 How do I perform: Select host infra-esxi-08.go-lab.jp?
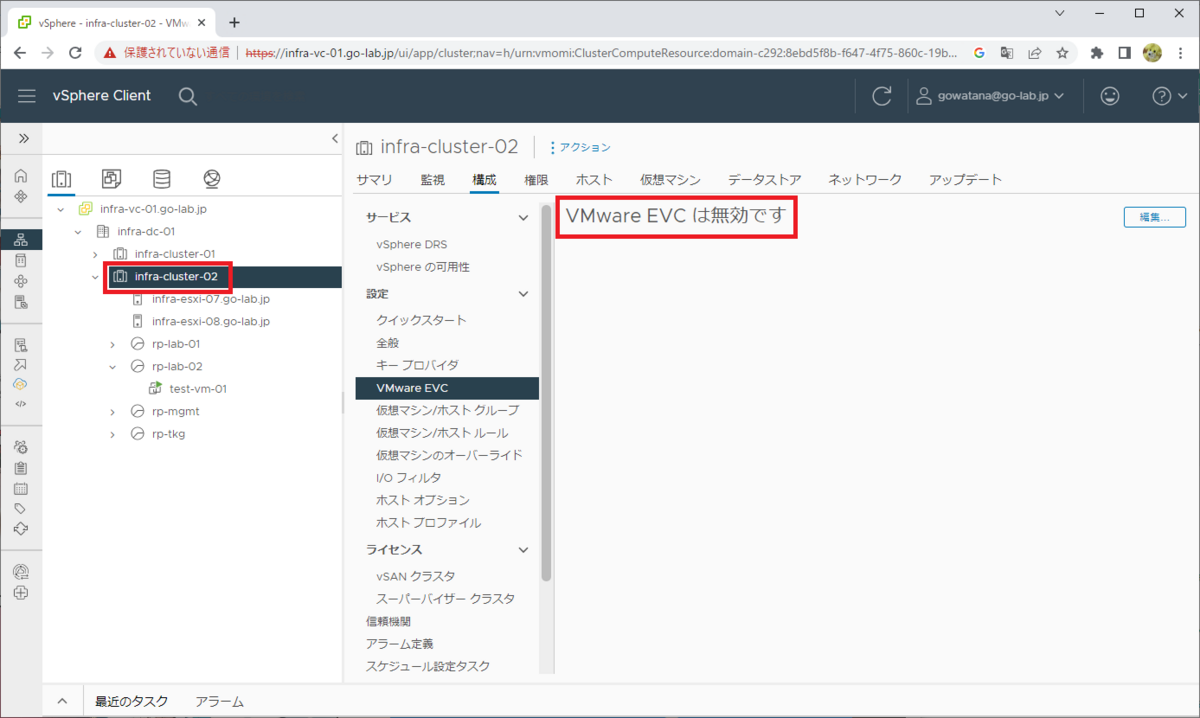coord(211,322)
